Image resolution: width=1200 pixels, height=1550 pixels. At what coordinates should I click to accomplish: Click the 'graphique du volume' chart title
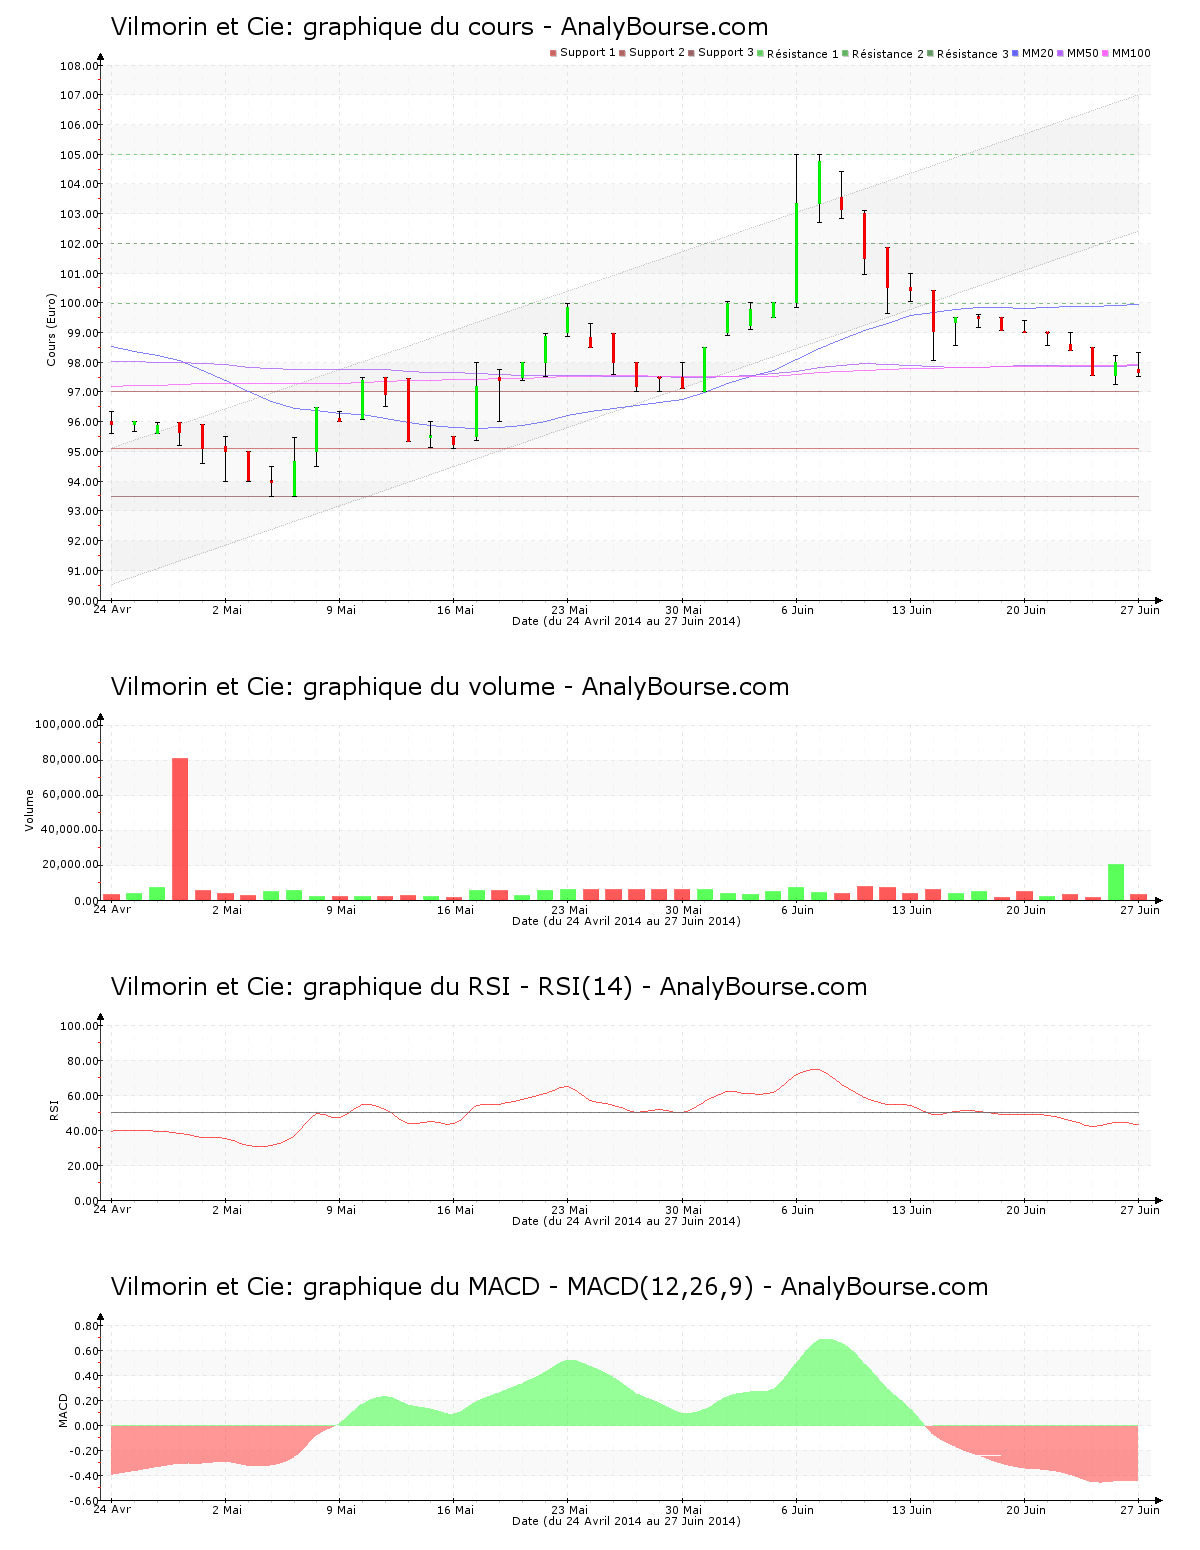tap(449, 687)
